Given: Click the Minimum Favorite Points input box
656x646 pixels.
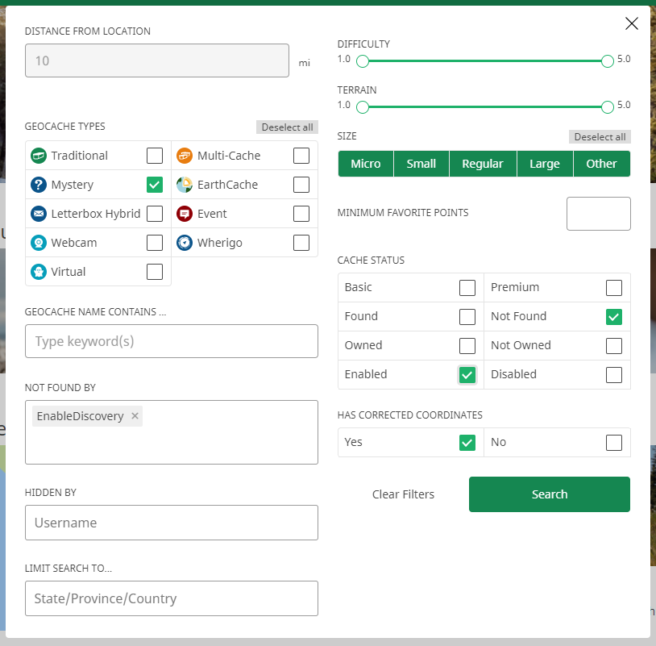Looking at the screenshot, I should 598,214.
